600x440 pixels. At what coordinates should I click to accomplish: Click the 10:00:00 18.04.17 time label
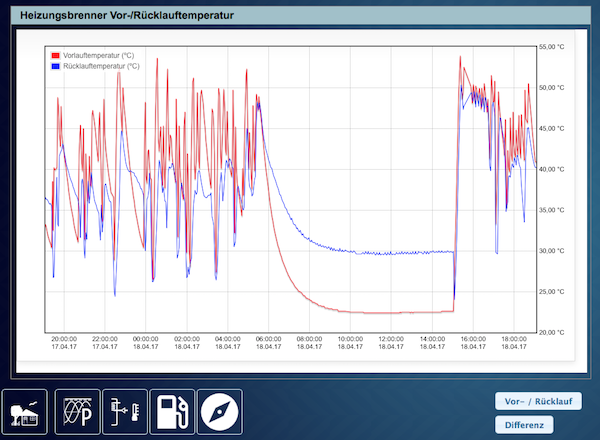click(350, 343)
